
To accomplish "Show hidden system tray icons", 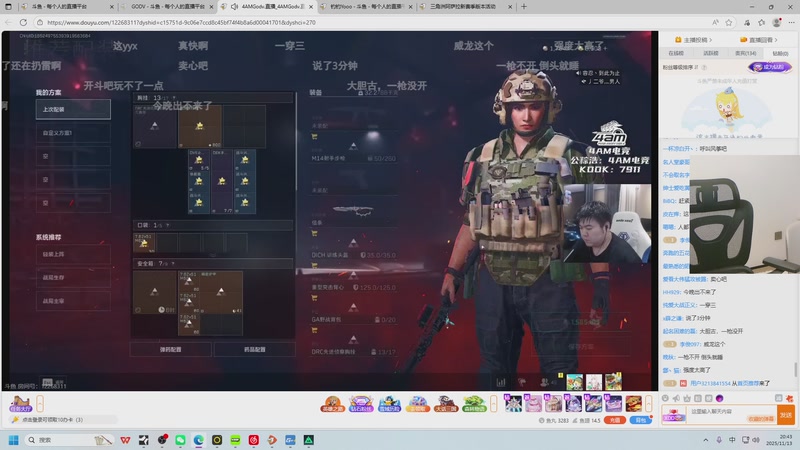I will click(706, 440).
